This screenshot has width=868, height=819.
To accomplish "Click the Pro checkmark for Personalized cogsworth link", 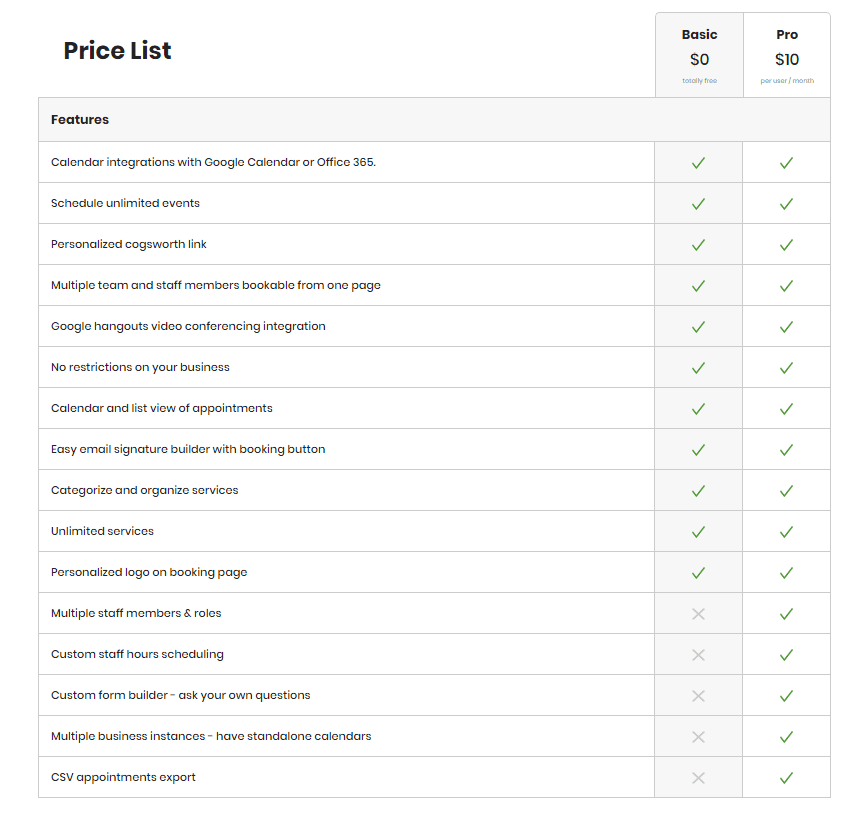I will [x=786, y=245].
